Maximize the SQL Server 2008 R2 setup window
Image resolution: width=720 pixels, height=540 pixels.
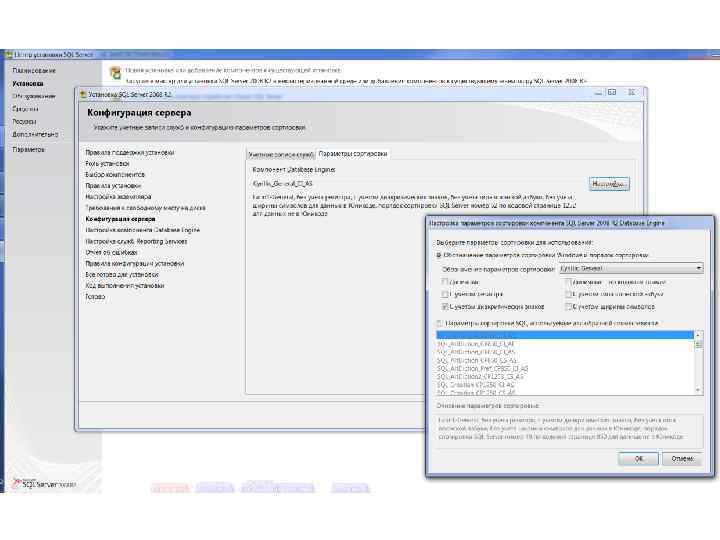(x=612, y=93)
